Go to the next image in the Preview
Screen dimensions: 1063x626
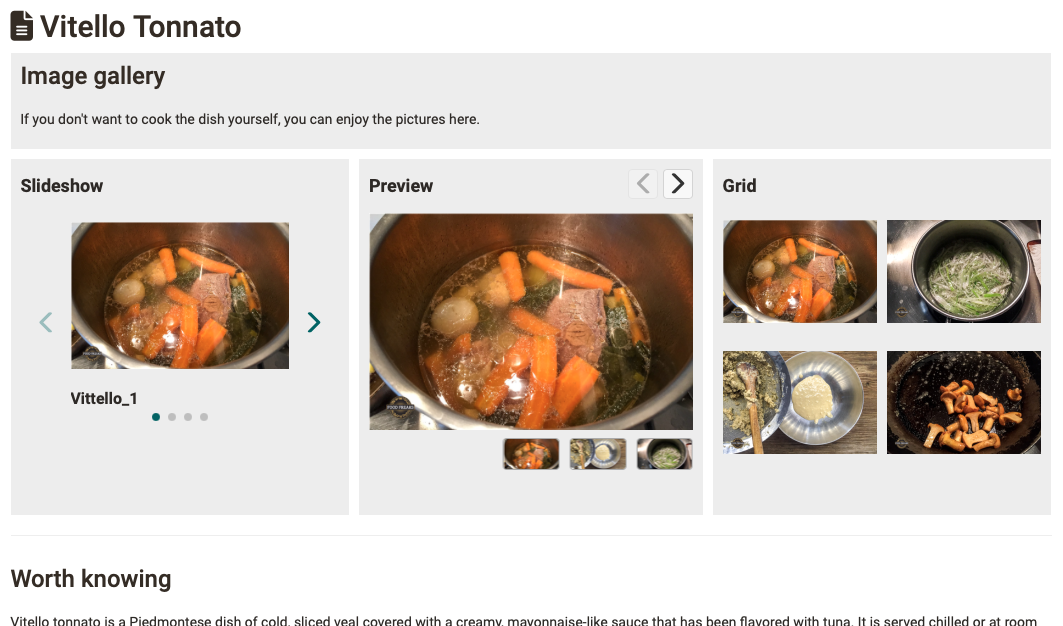point(677,183)
